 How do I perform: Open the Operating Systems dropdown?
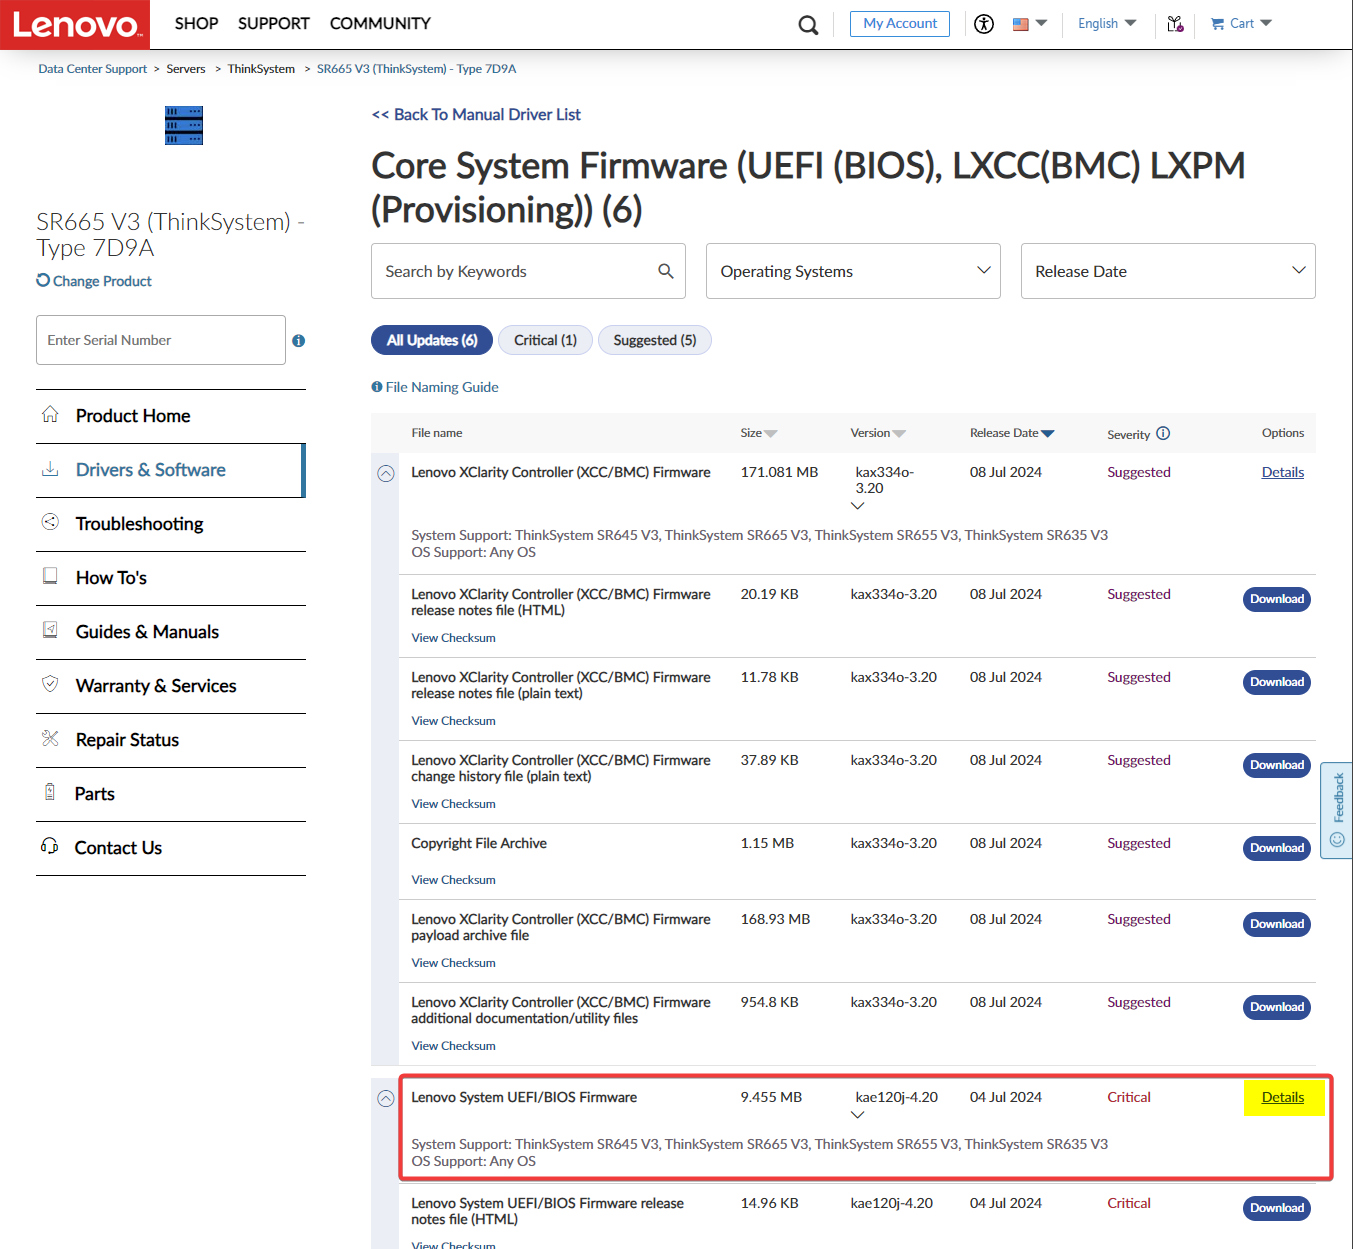(x=853, y=271)
